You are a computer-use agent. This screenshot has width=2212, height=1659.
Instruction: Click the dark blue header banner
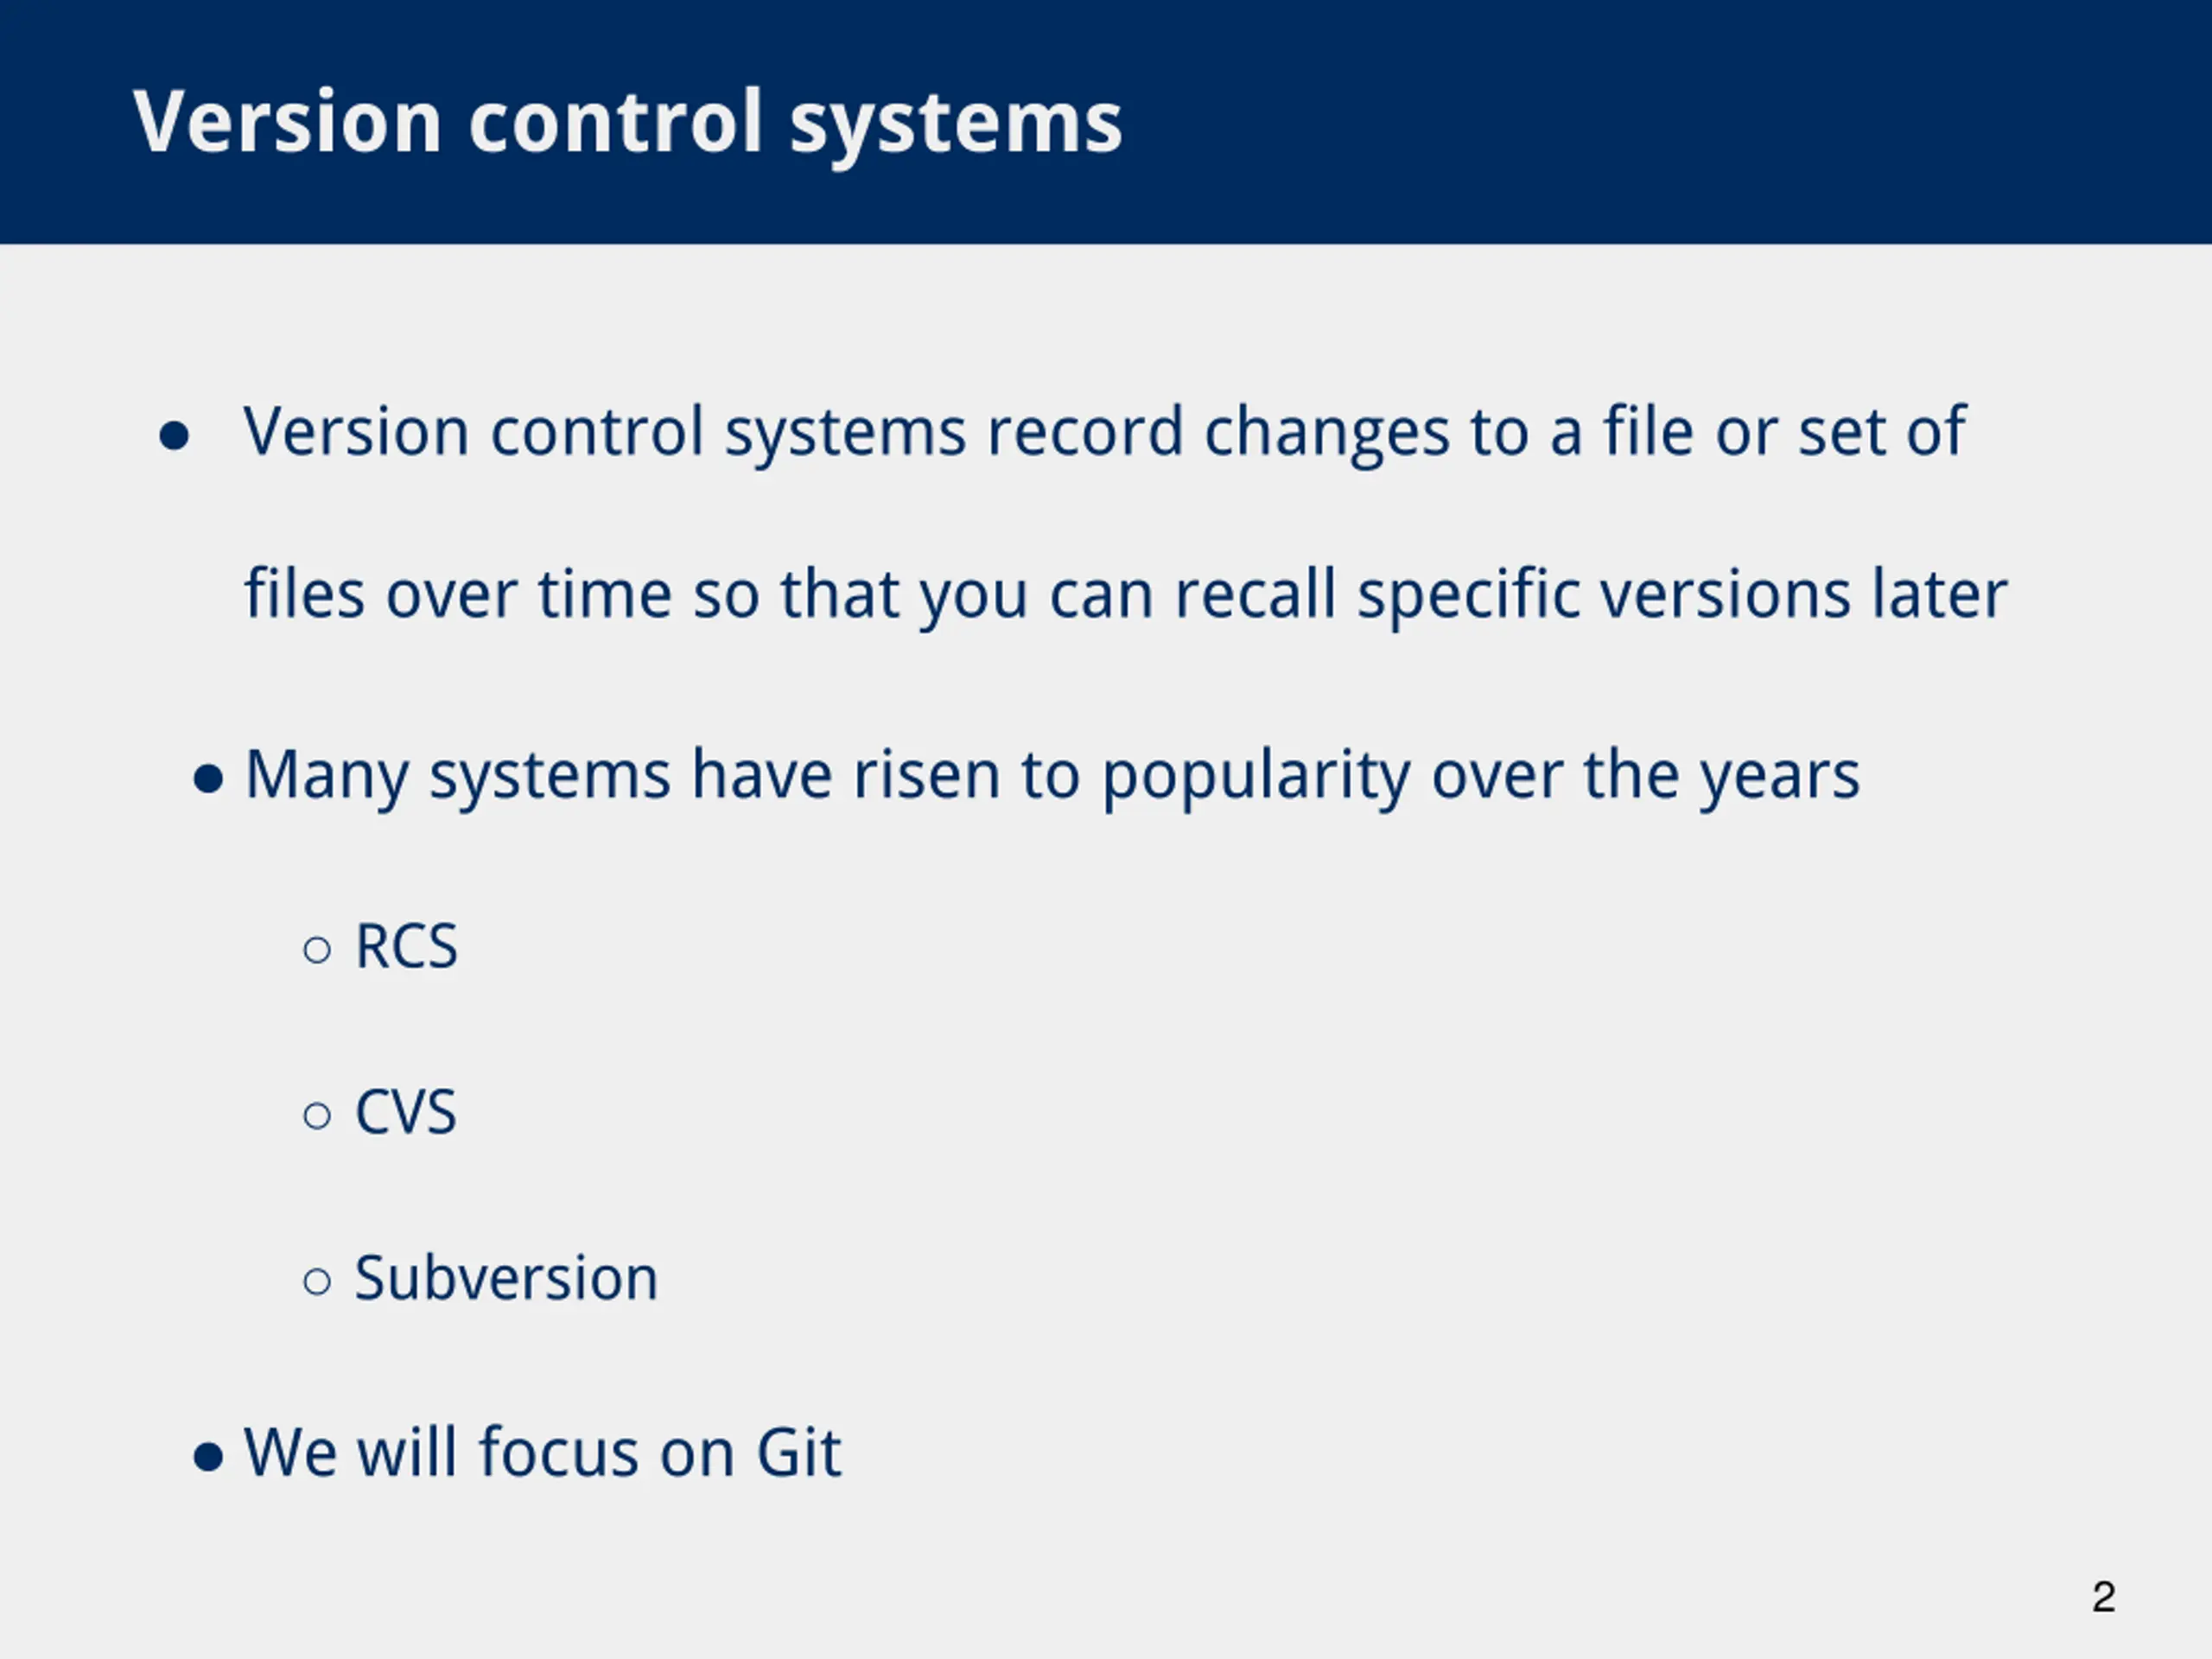(1106, 122)
